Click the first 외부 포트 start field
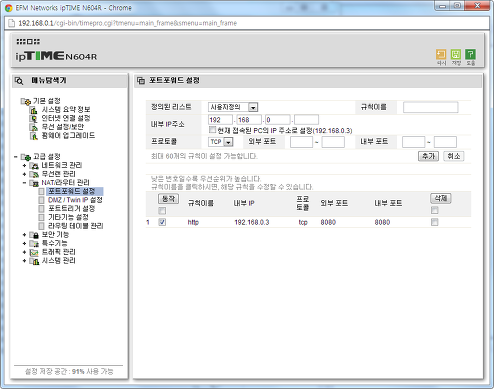Image resolution: width=494 pixels, height=389 pixels. pos(301,142)
